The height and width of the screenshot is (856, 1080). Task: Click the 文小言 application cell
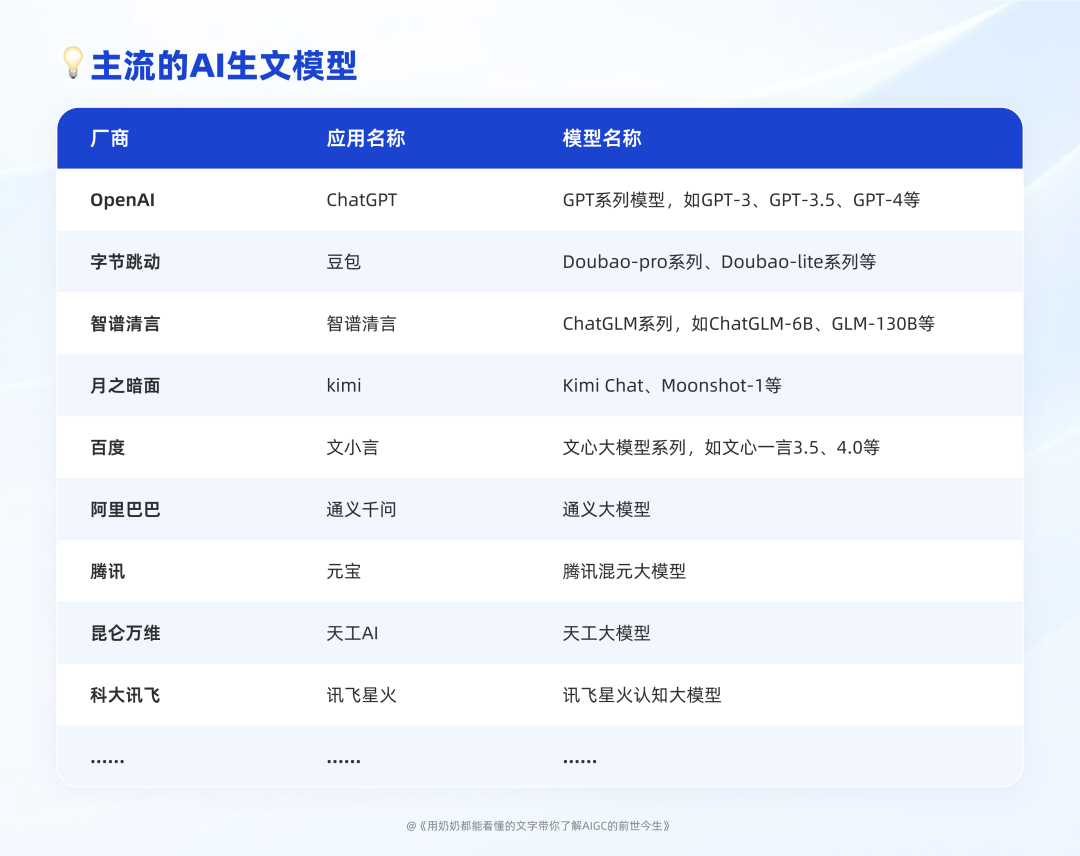pyautogui.click(x=353, y=448)
